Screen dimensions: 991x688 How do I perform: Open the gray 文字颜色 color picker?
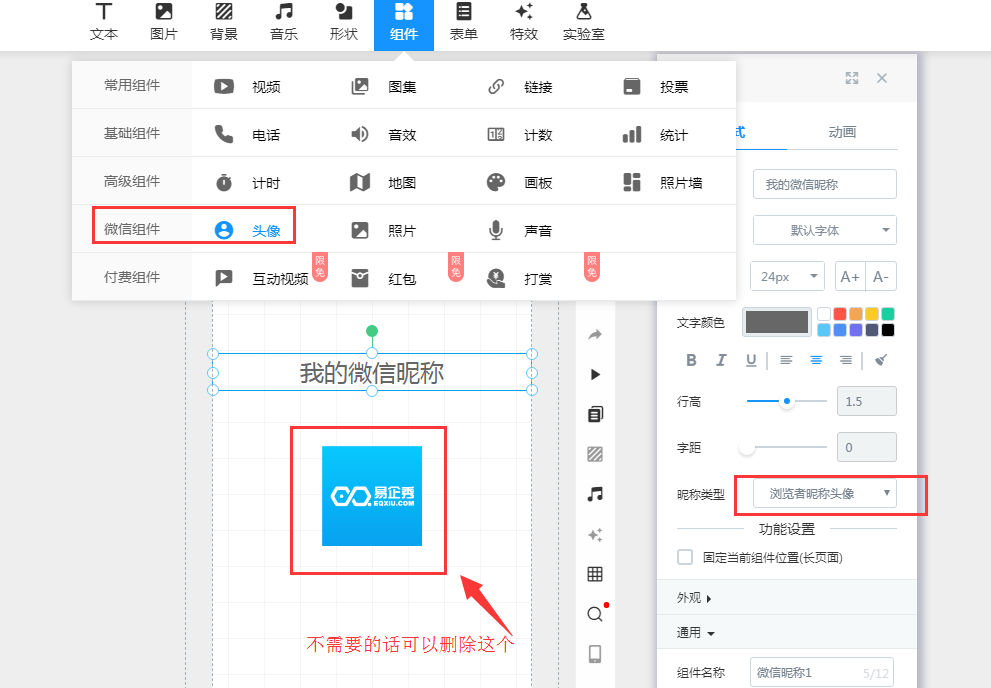[777, 322]
